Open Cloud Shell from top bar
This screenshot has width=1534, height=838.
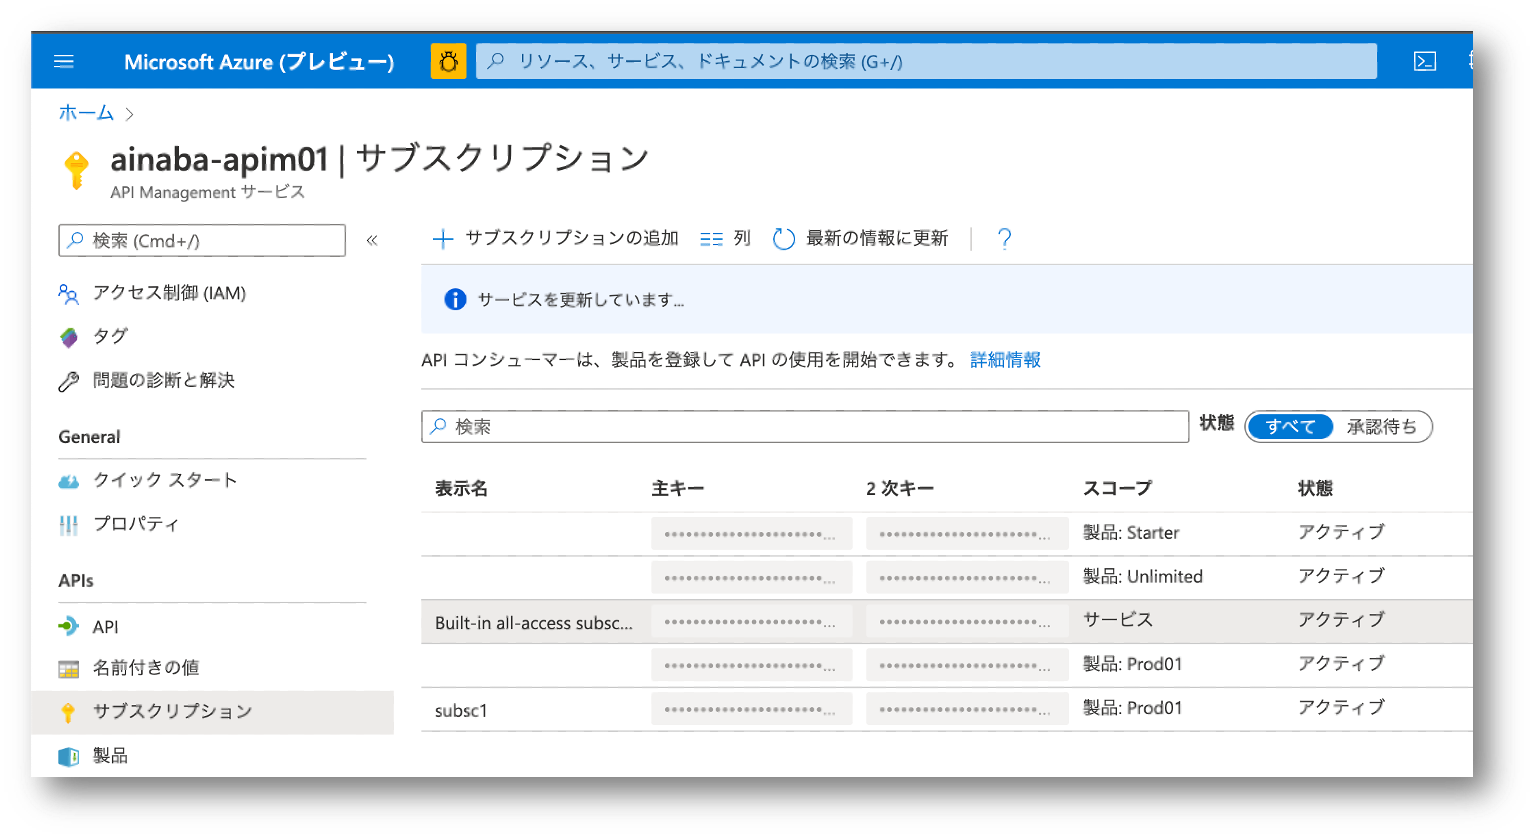[x=1425, y=62]
